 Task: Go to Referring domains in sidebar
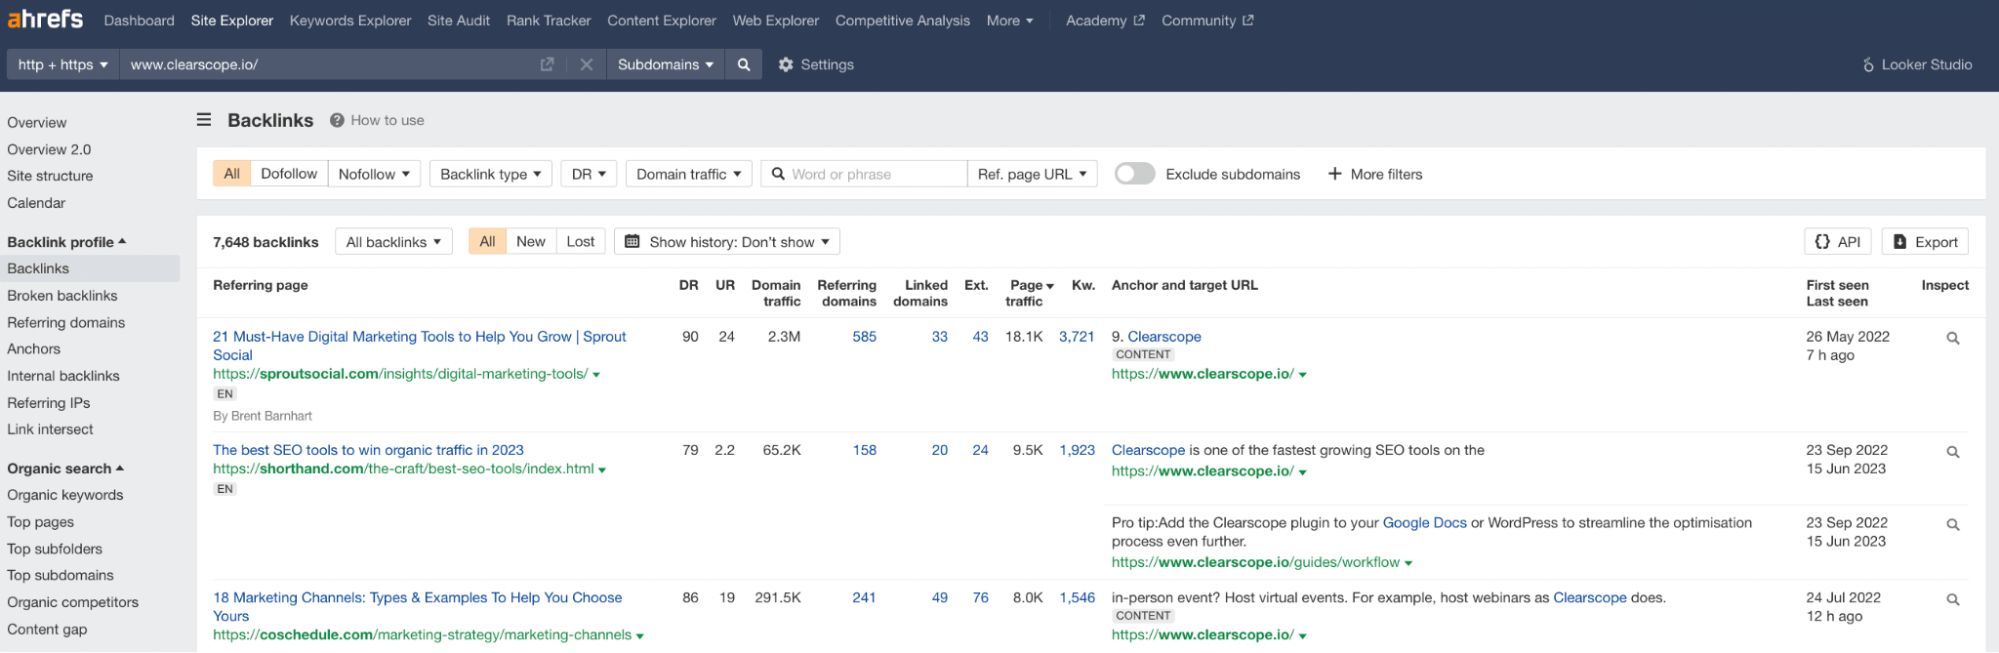[x=66, y=323]
